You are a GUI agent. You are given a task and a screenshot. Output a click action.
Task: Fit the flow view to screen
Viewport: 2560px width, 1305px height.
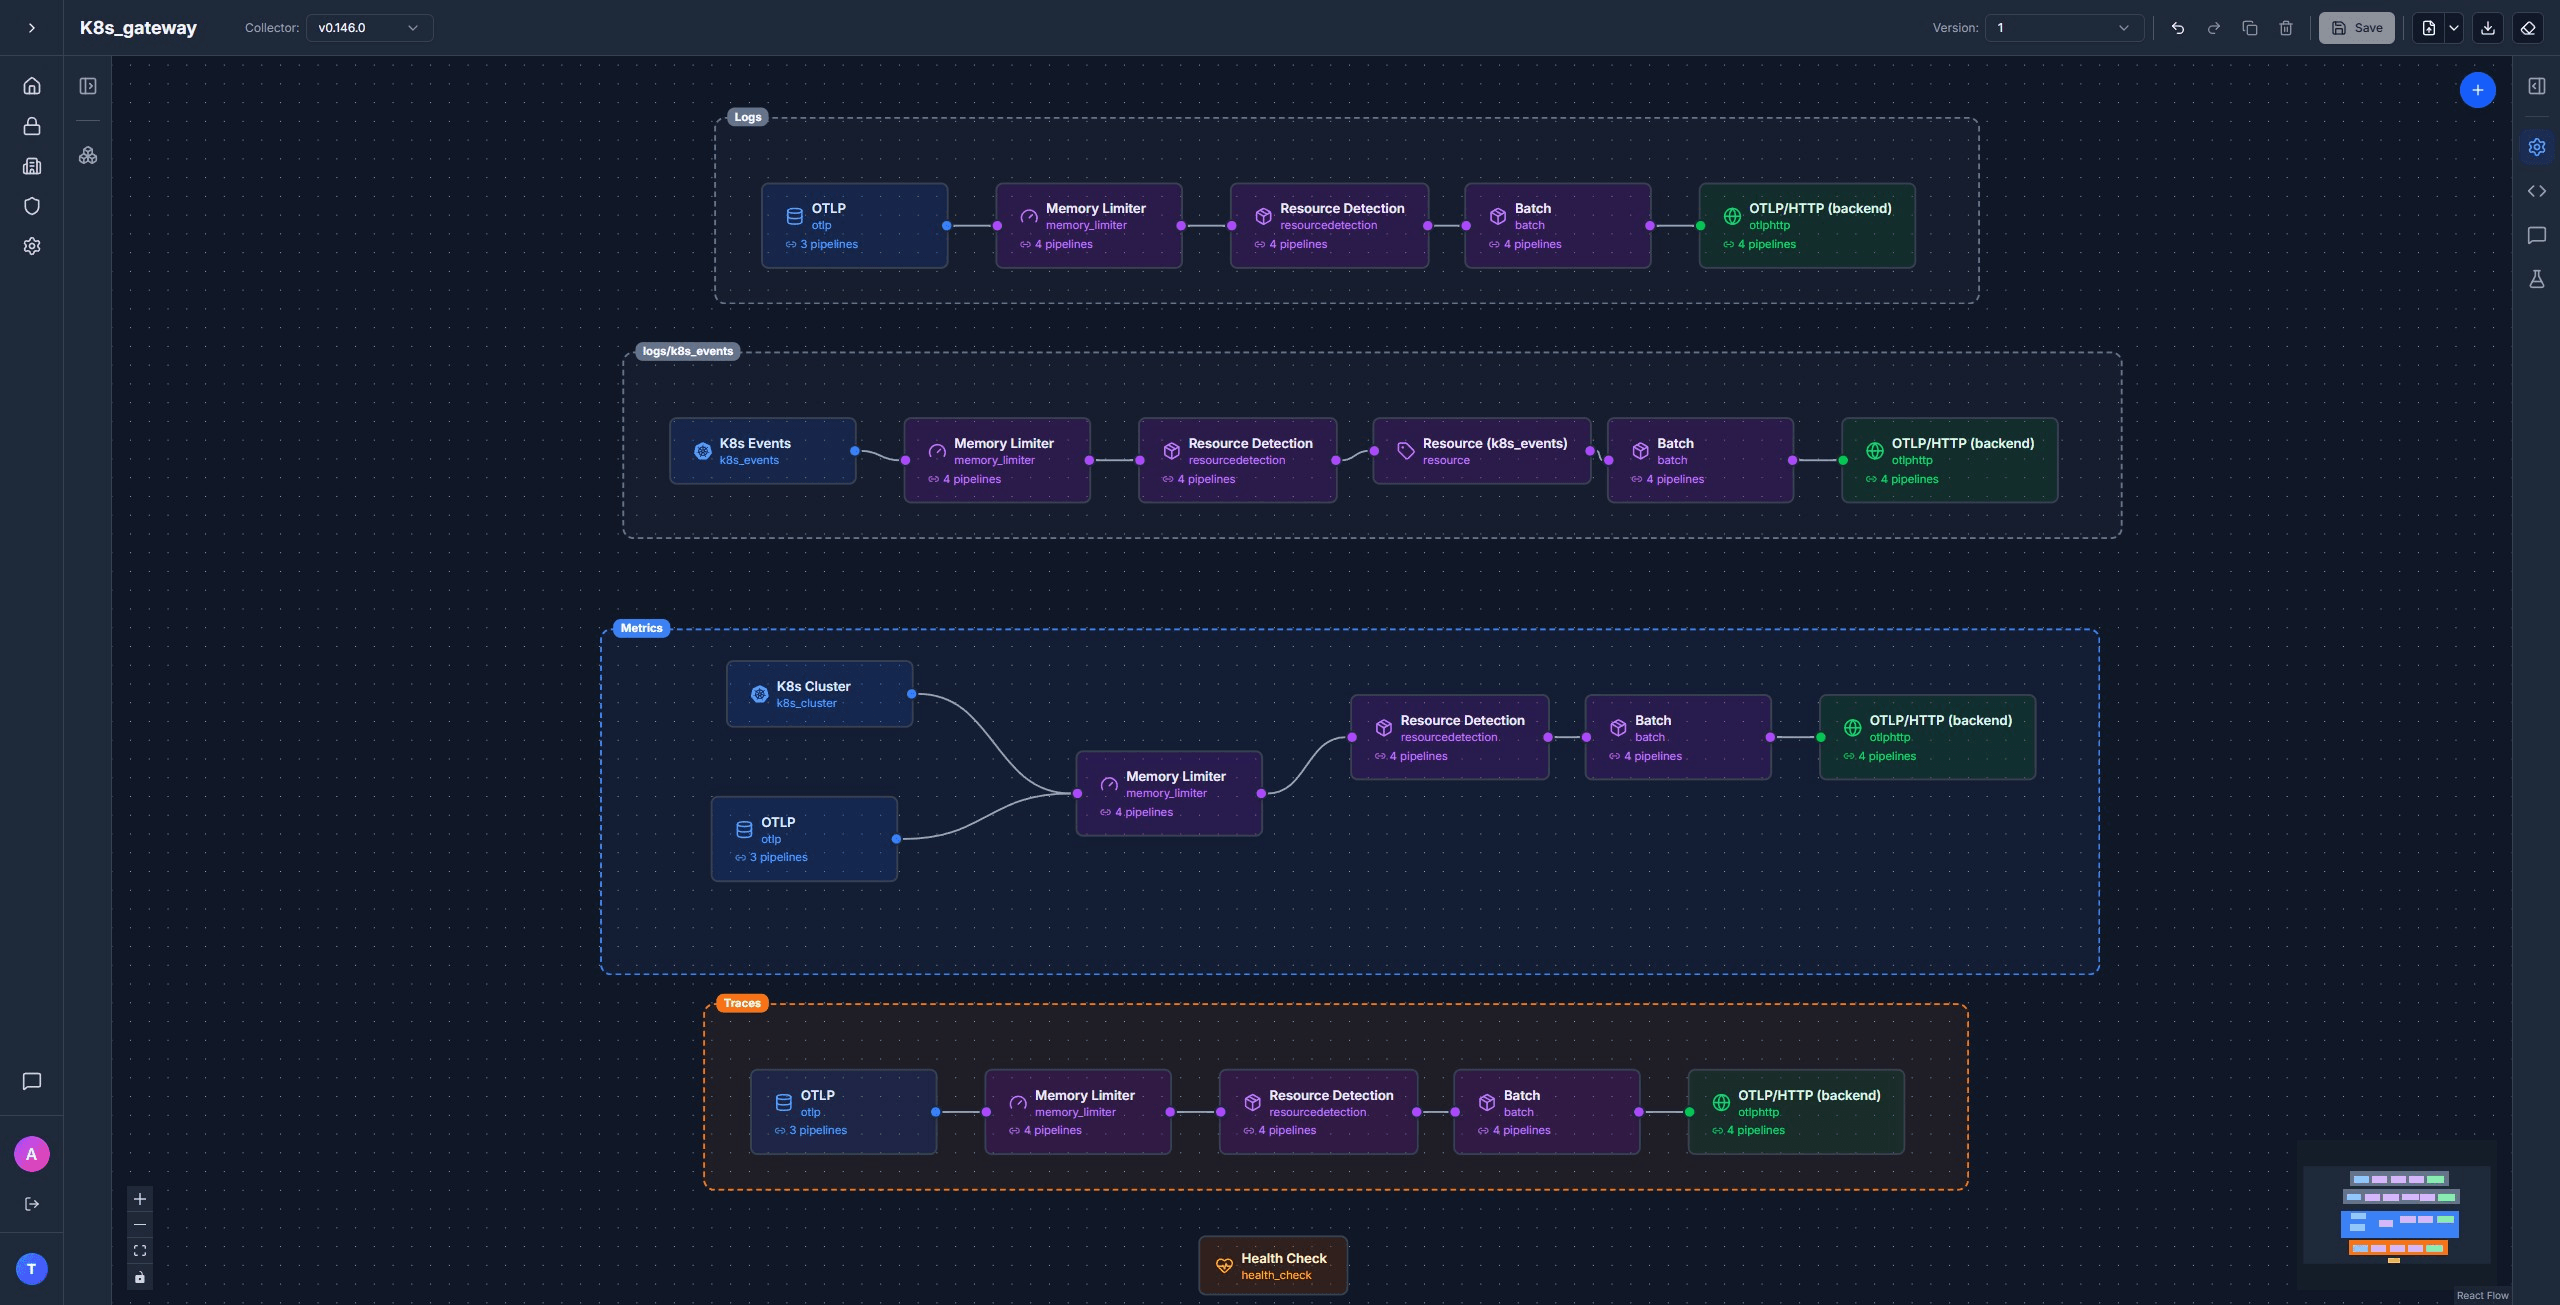[x=140, y=1251]
